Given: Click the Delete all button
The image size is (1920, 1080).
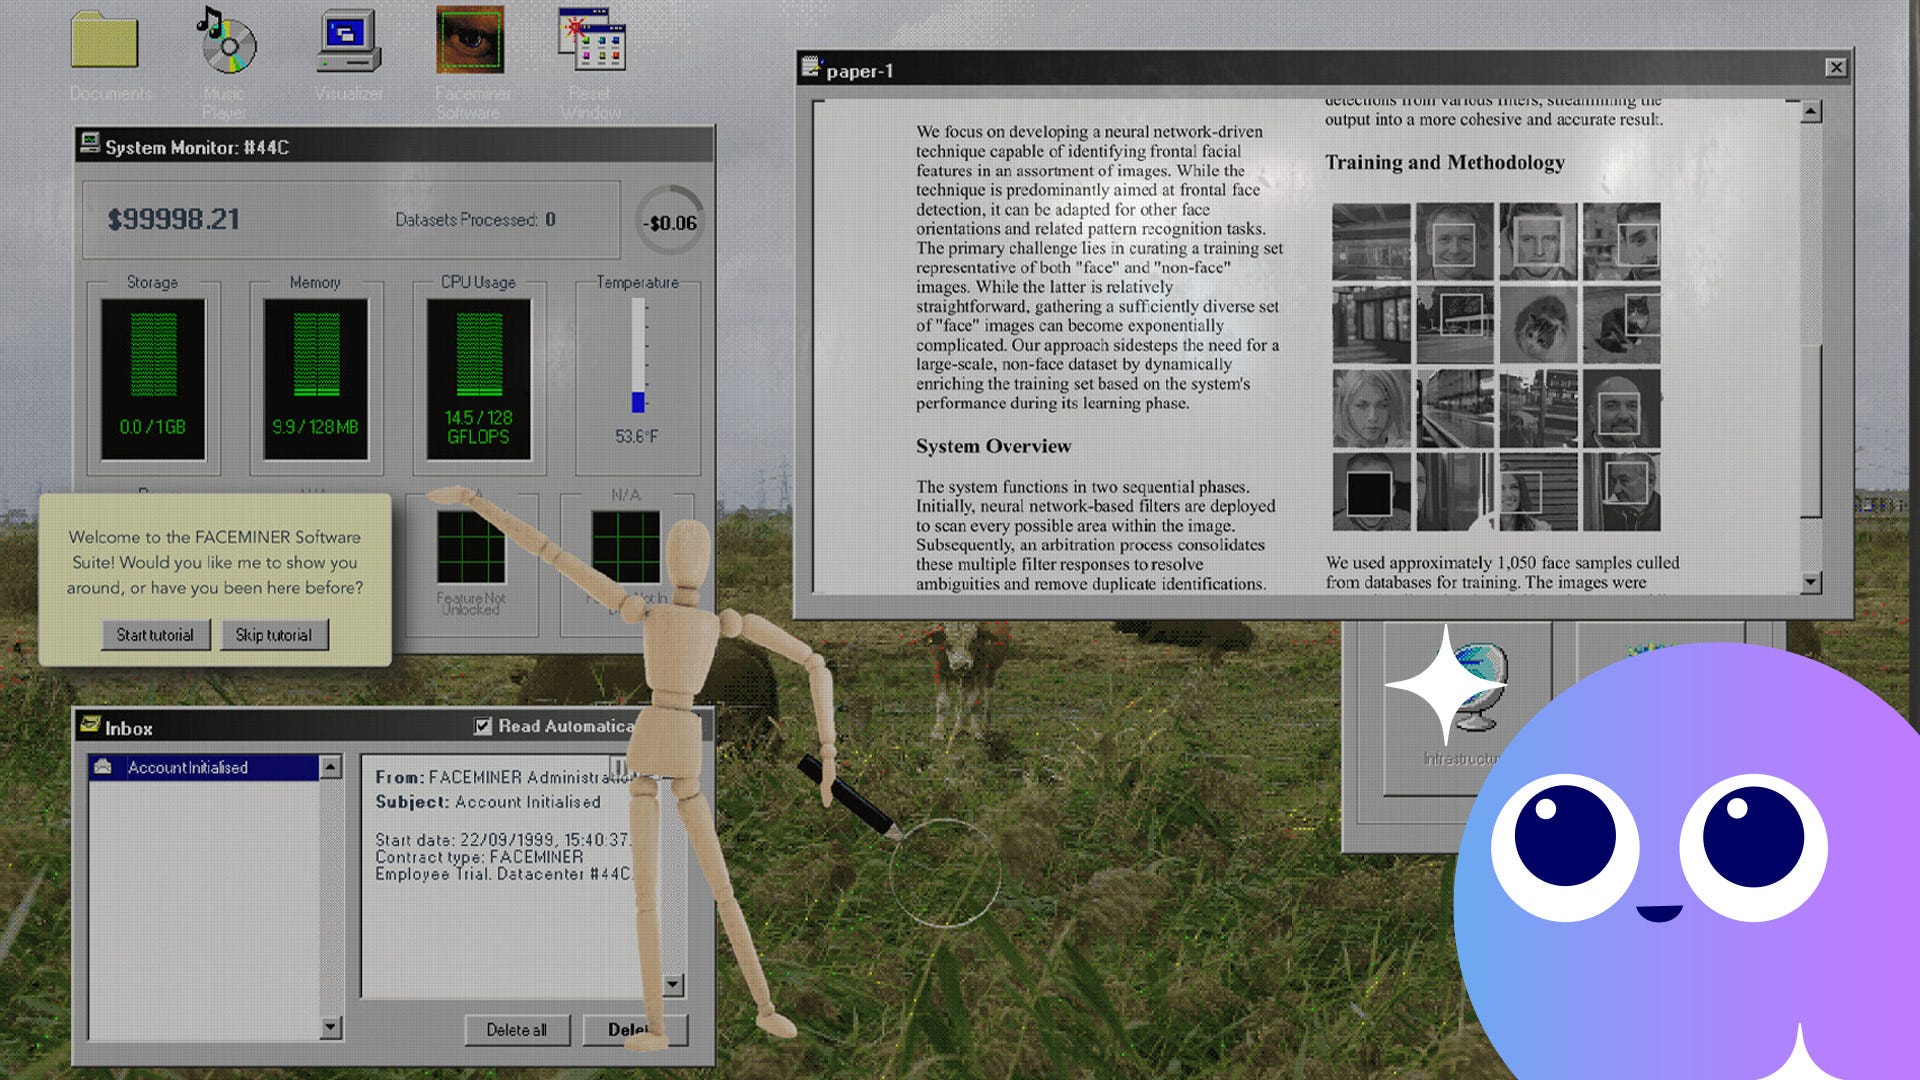Looking at the screenshot, I should 516,1030.
